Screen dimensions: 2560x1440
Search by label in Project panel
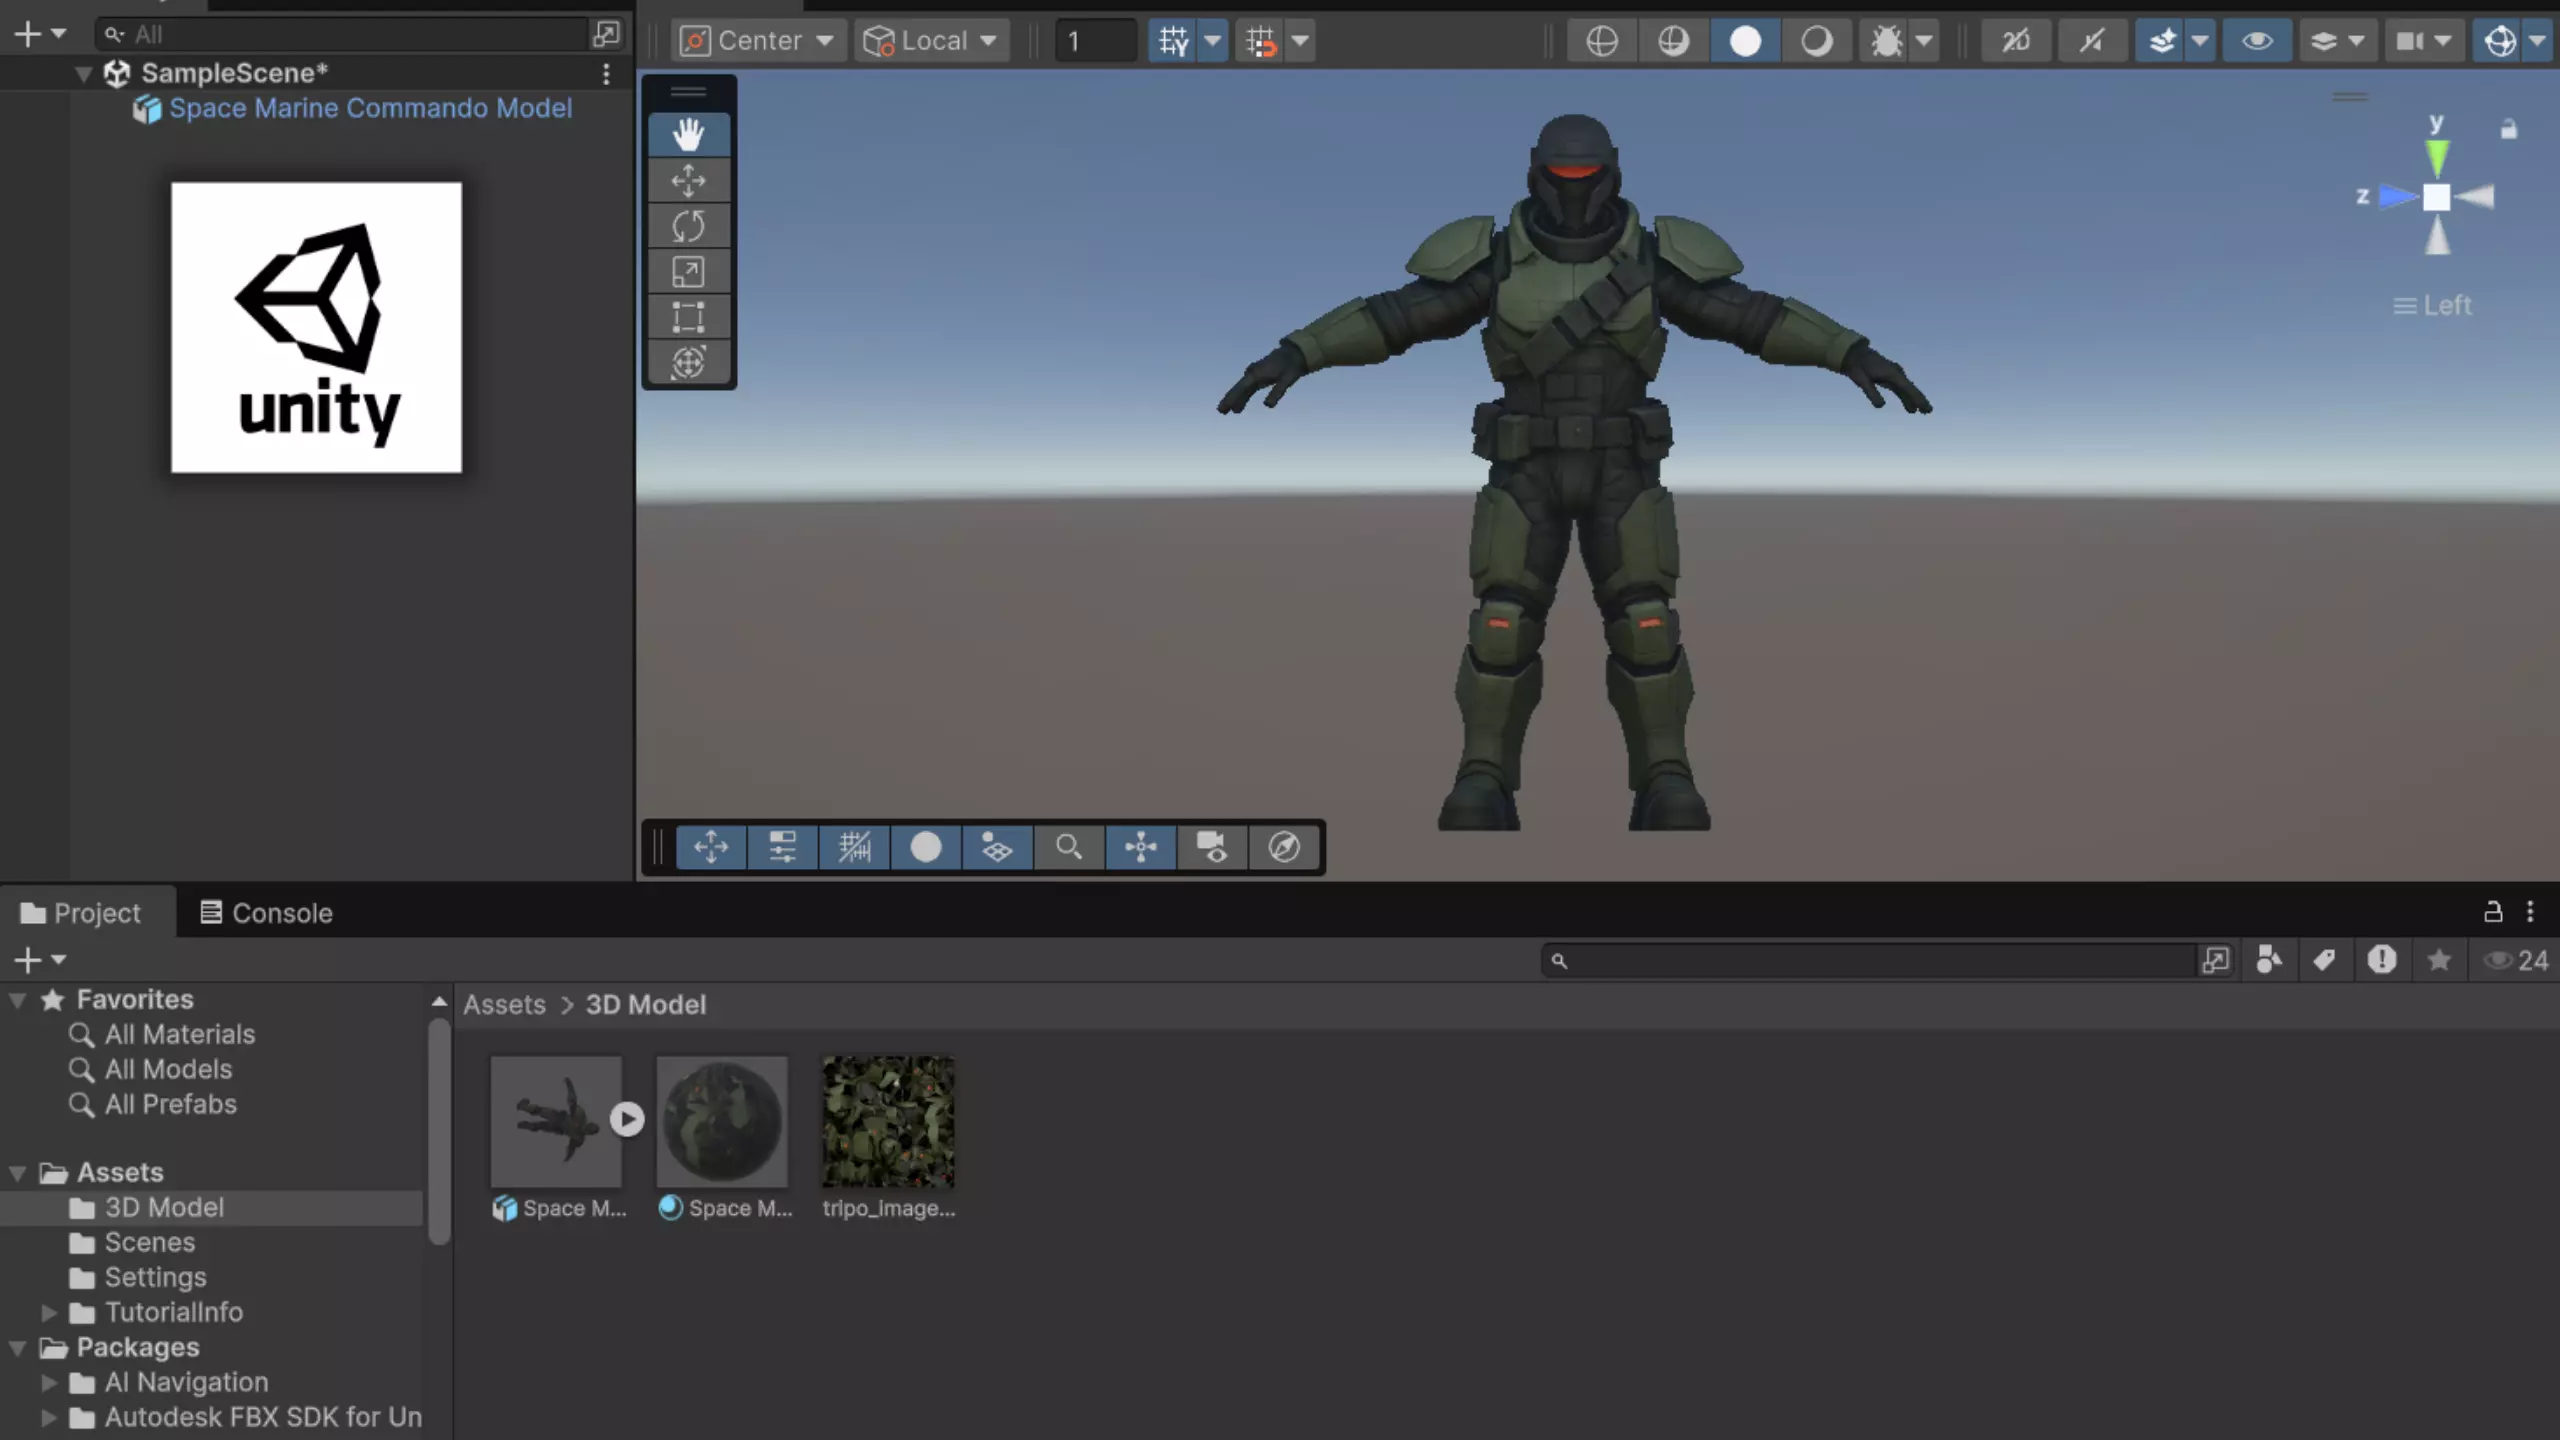[2325, 960]
